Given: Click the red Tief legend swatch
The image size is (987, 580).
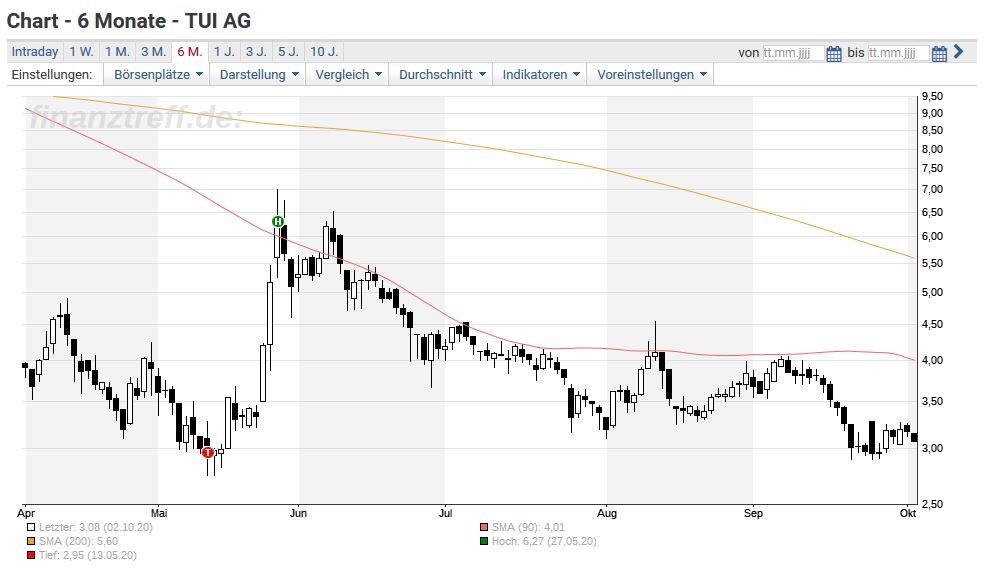Looking at the screenshot, I should [x=31, y=555].
